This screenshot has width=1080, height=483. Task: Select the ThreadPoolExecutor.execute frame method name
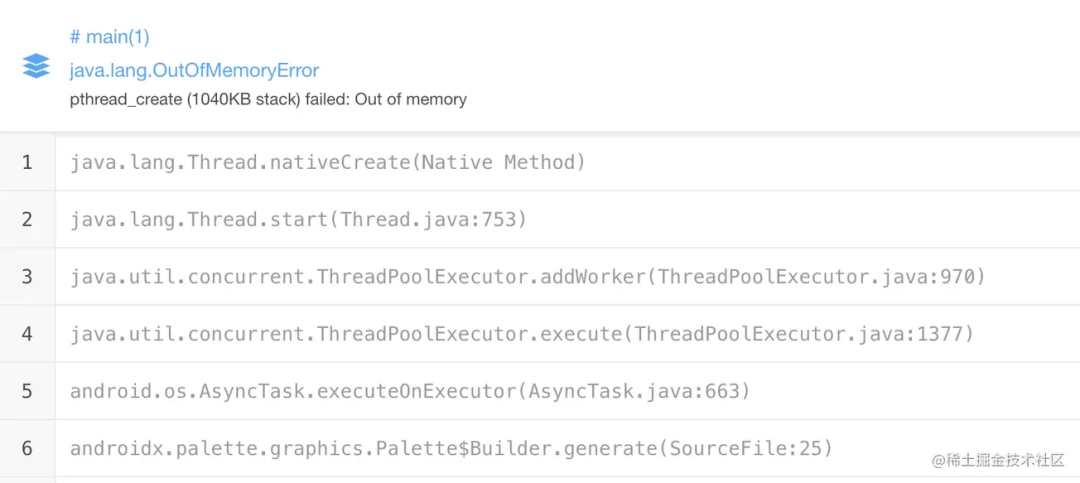click(x=346, y=334)
